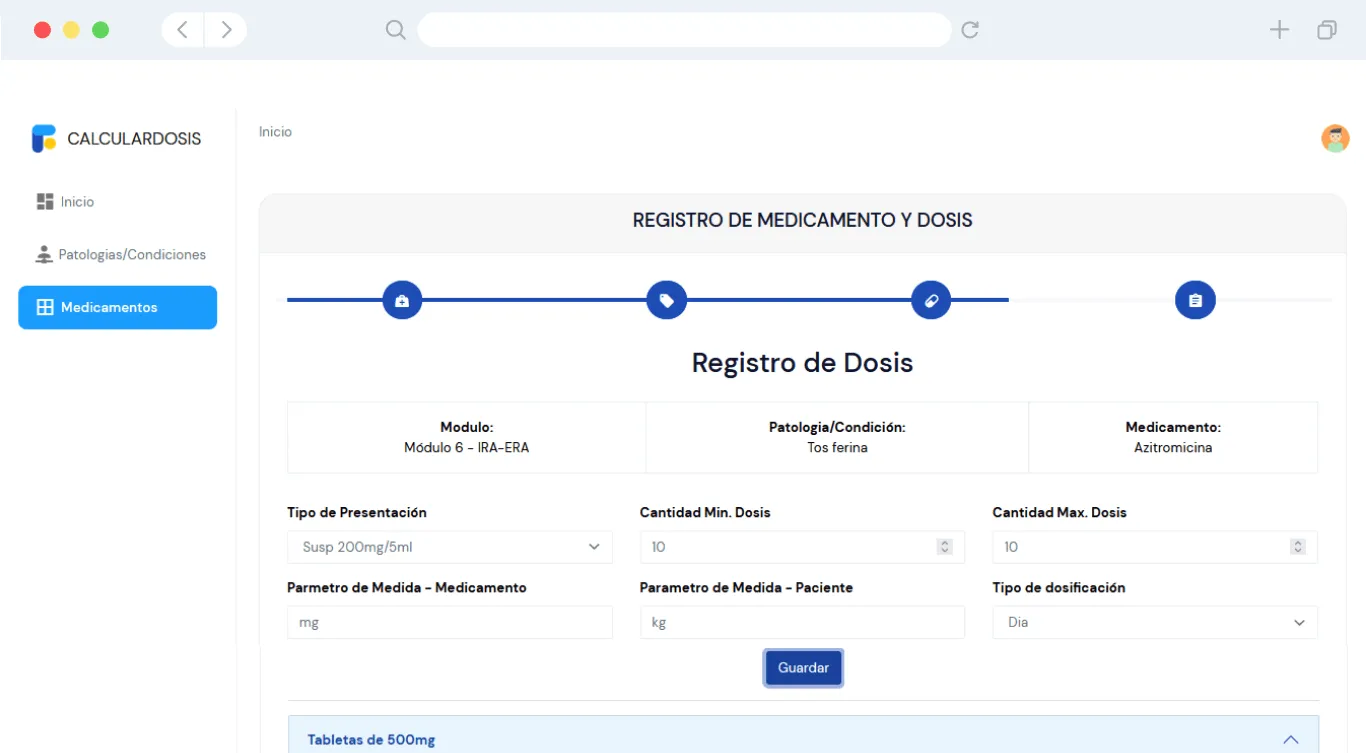Select Medicamentos in the sidebar
Viewport: 1366px width, 753px height.
coord(117,308)
